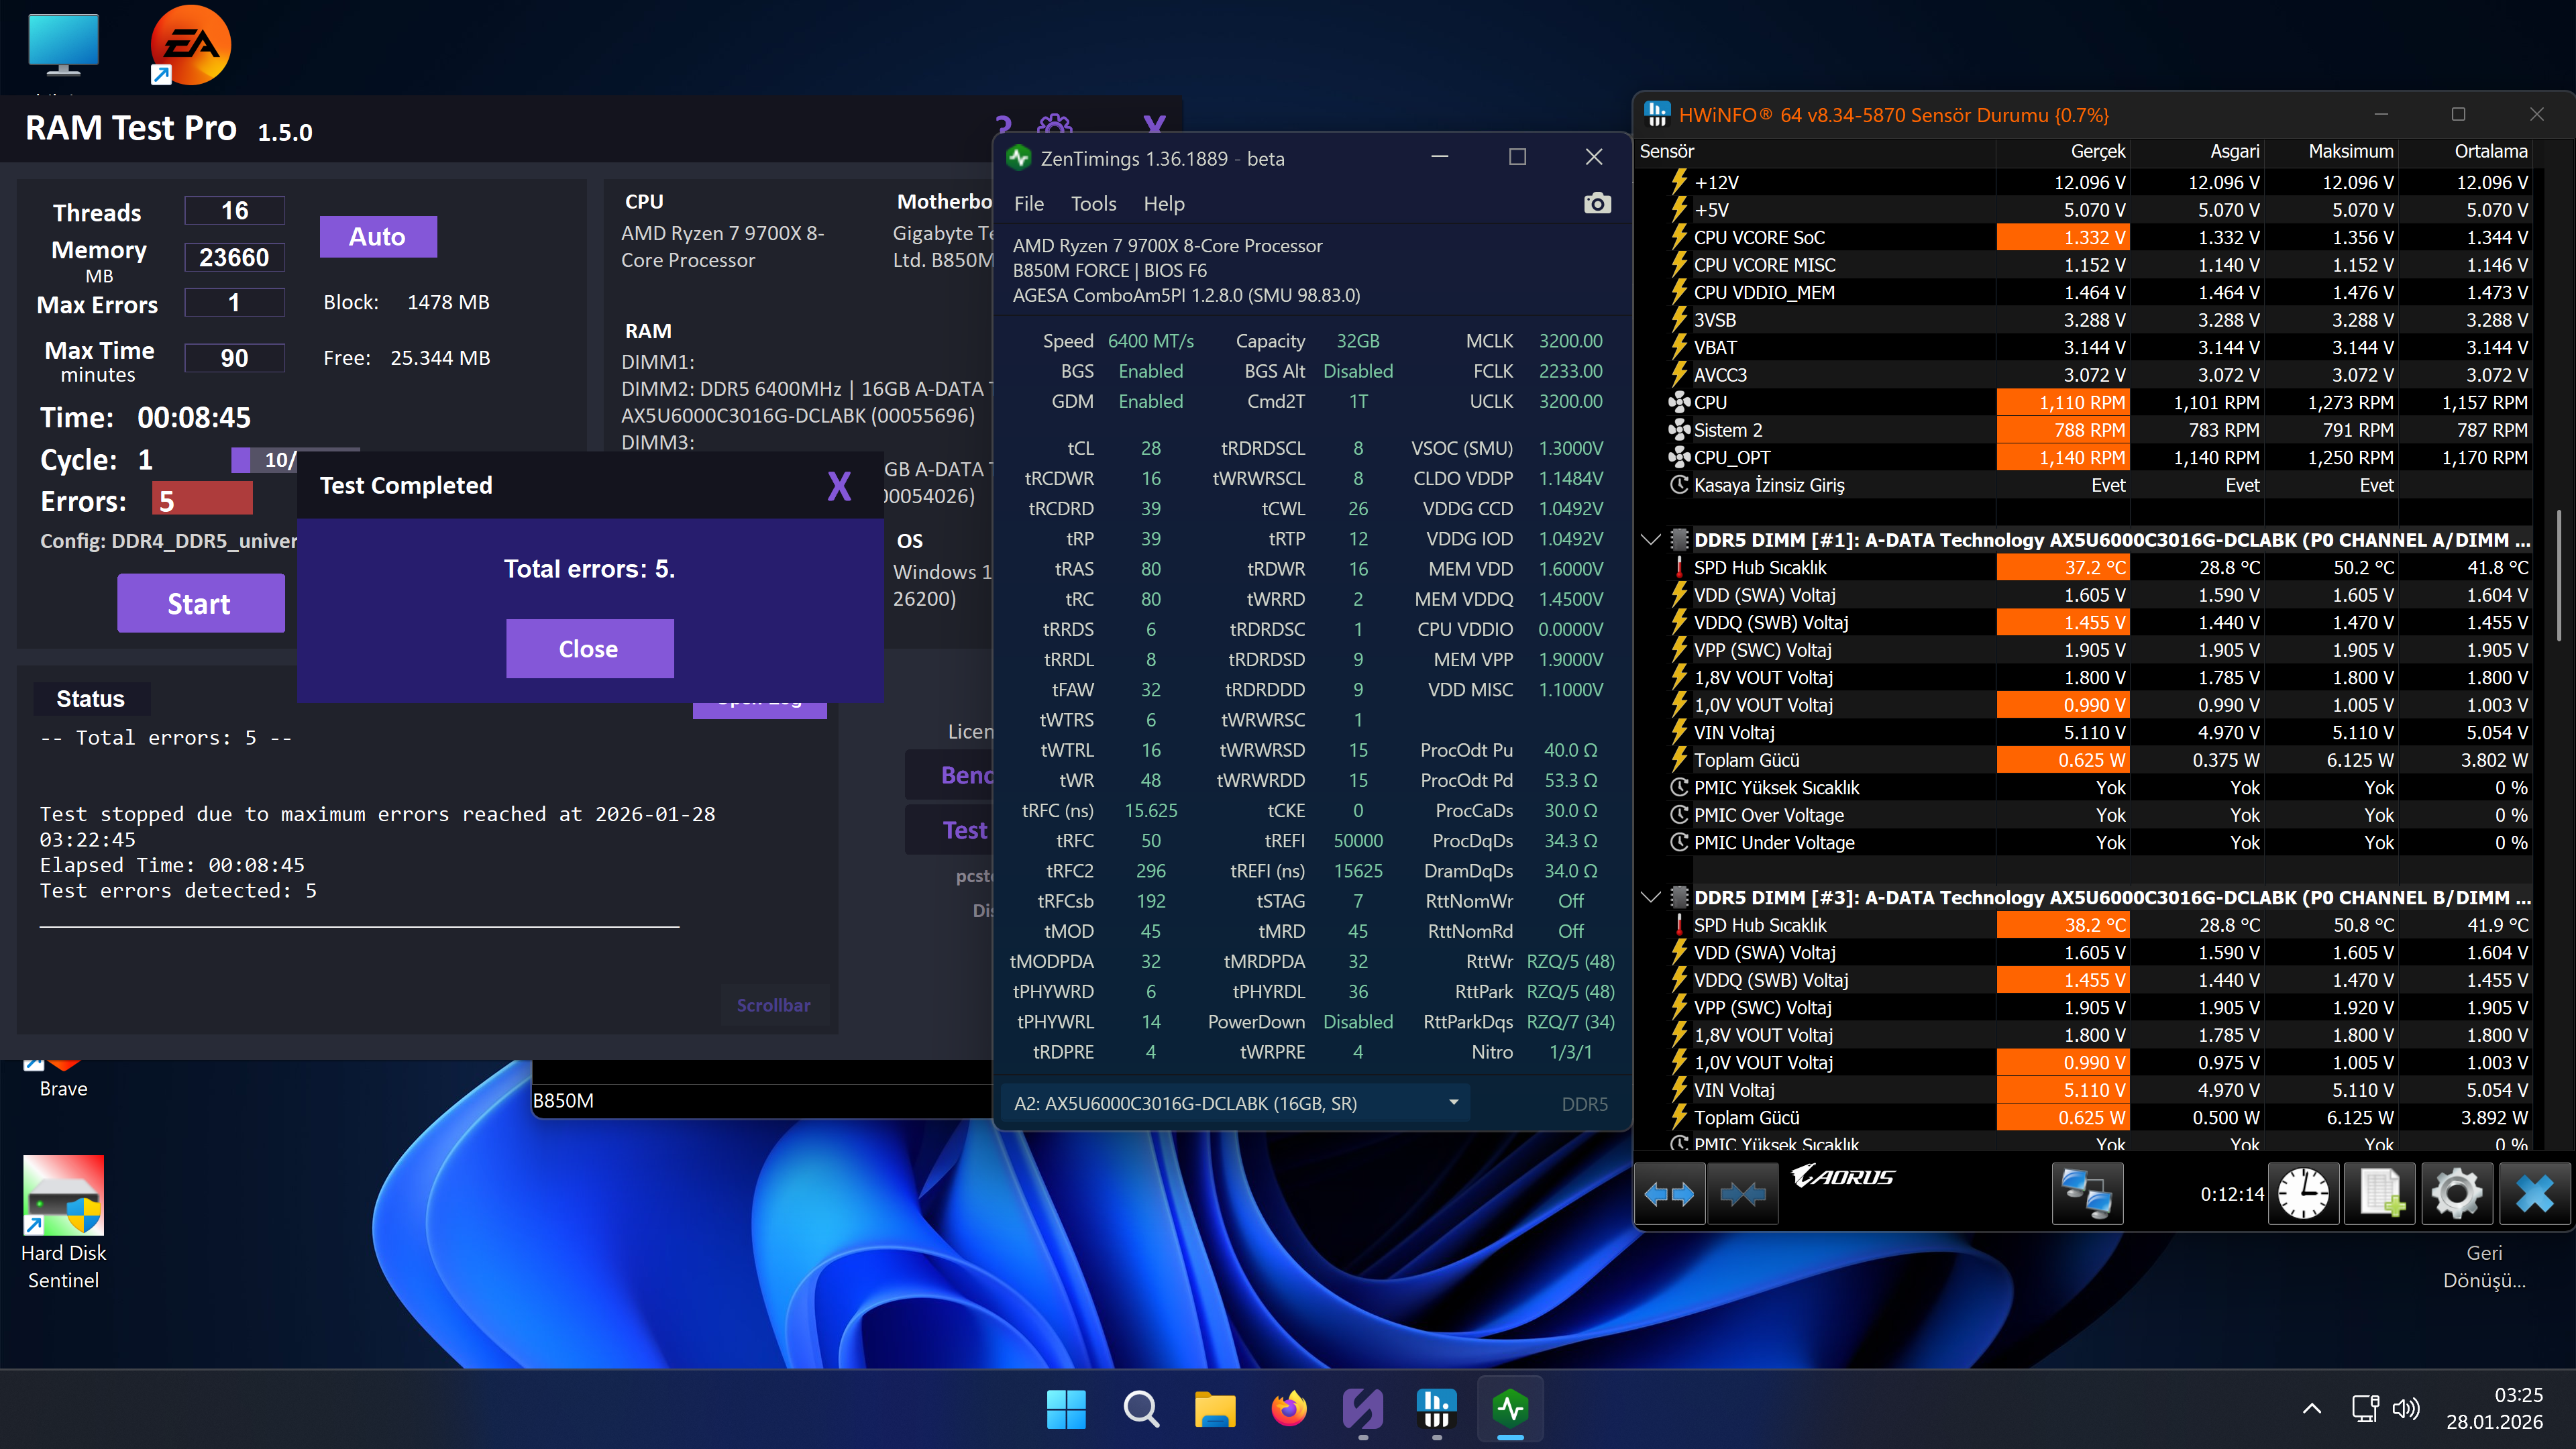Open File Explorer from the taskbar

1215,1410
